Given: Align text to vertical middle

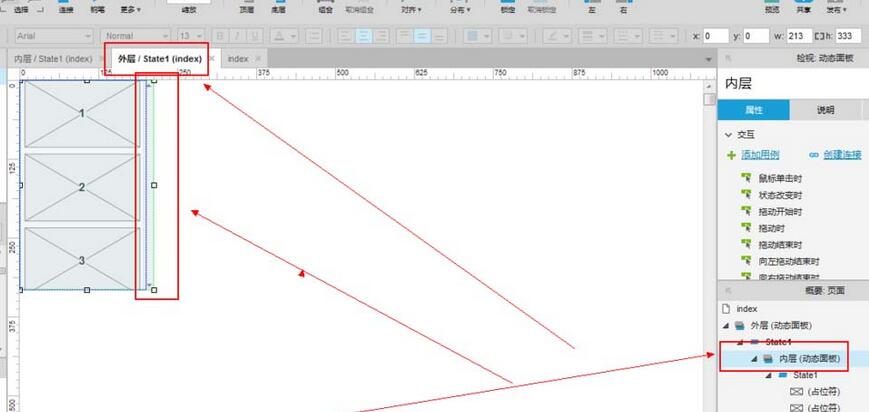Looking at the screenshot, I should 422,36.
